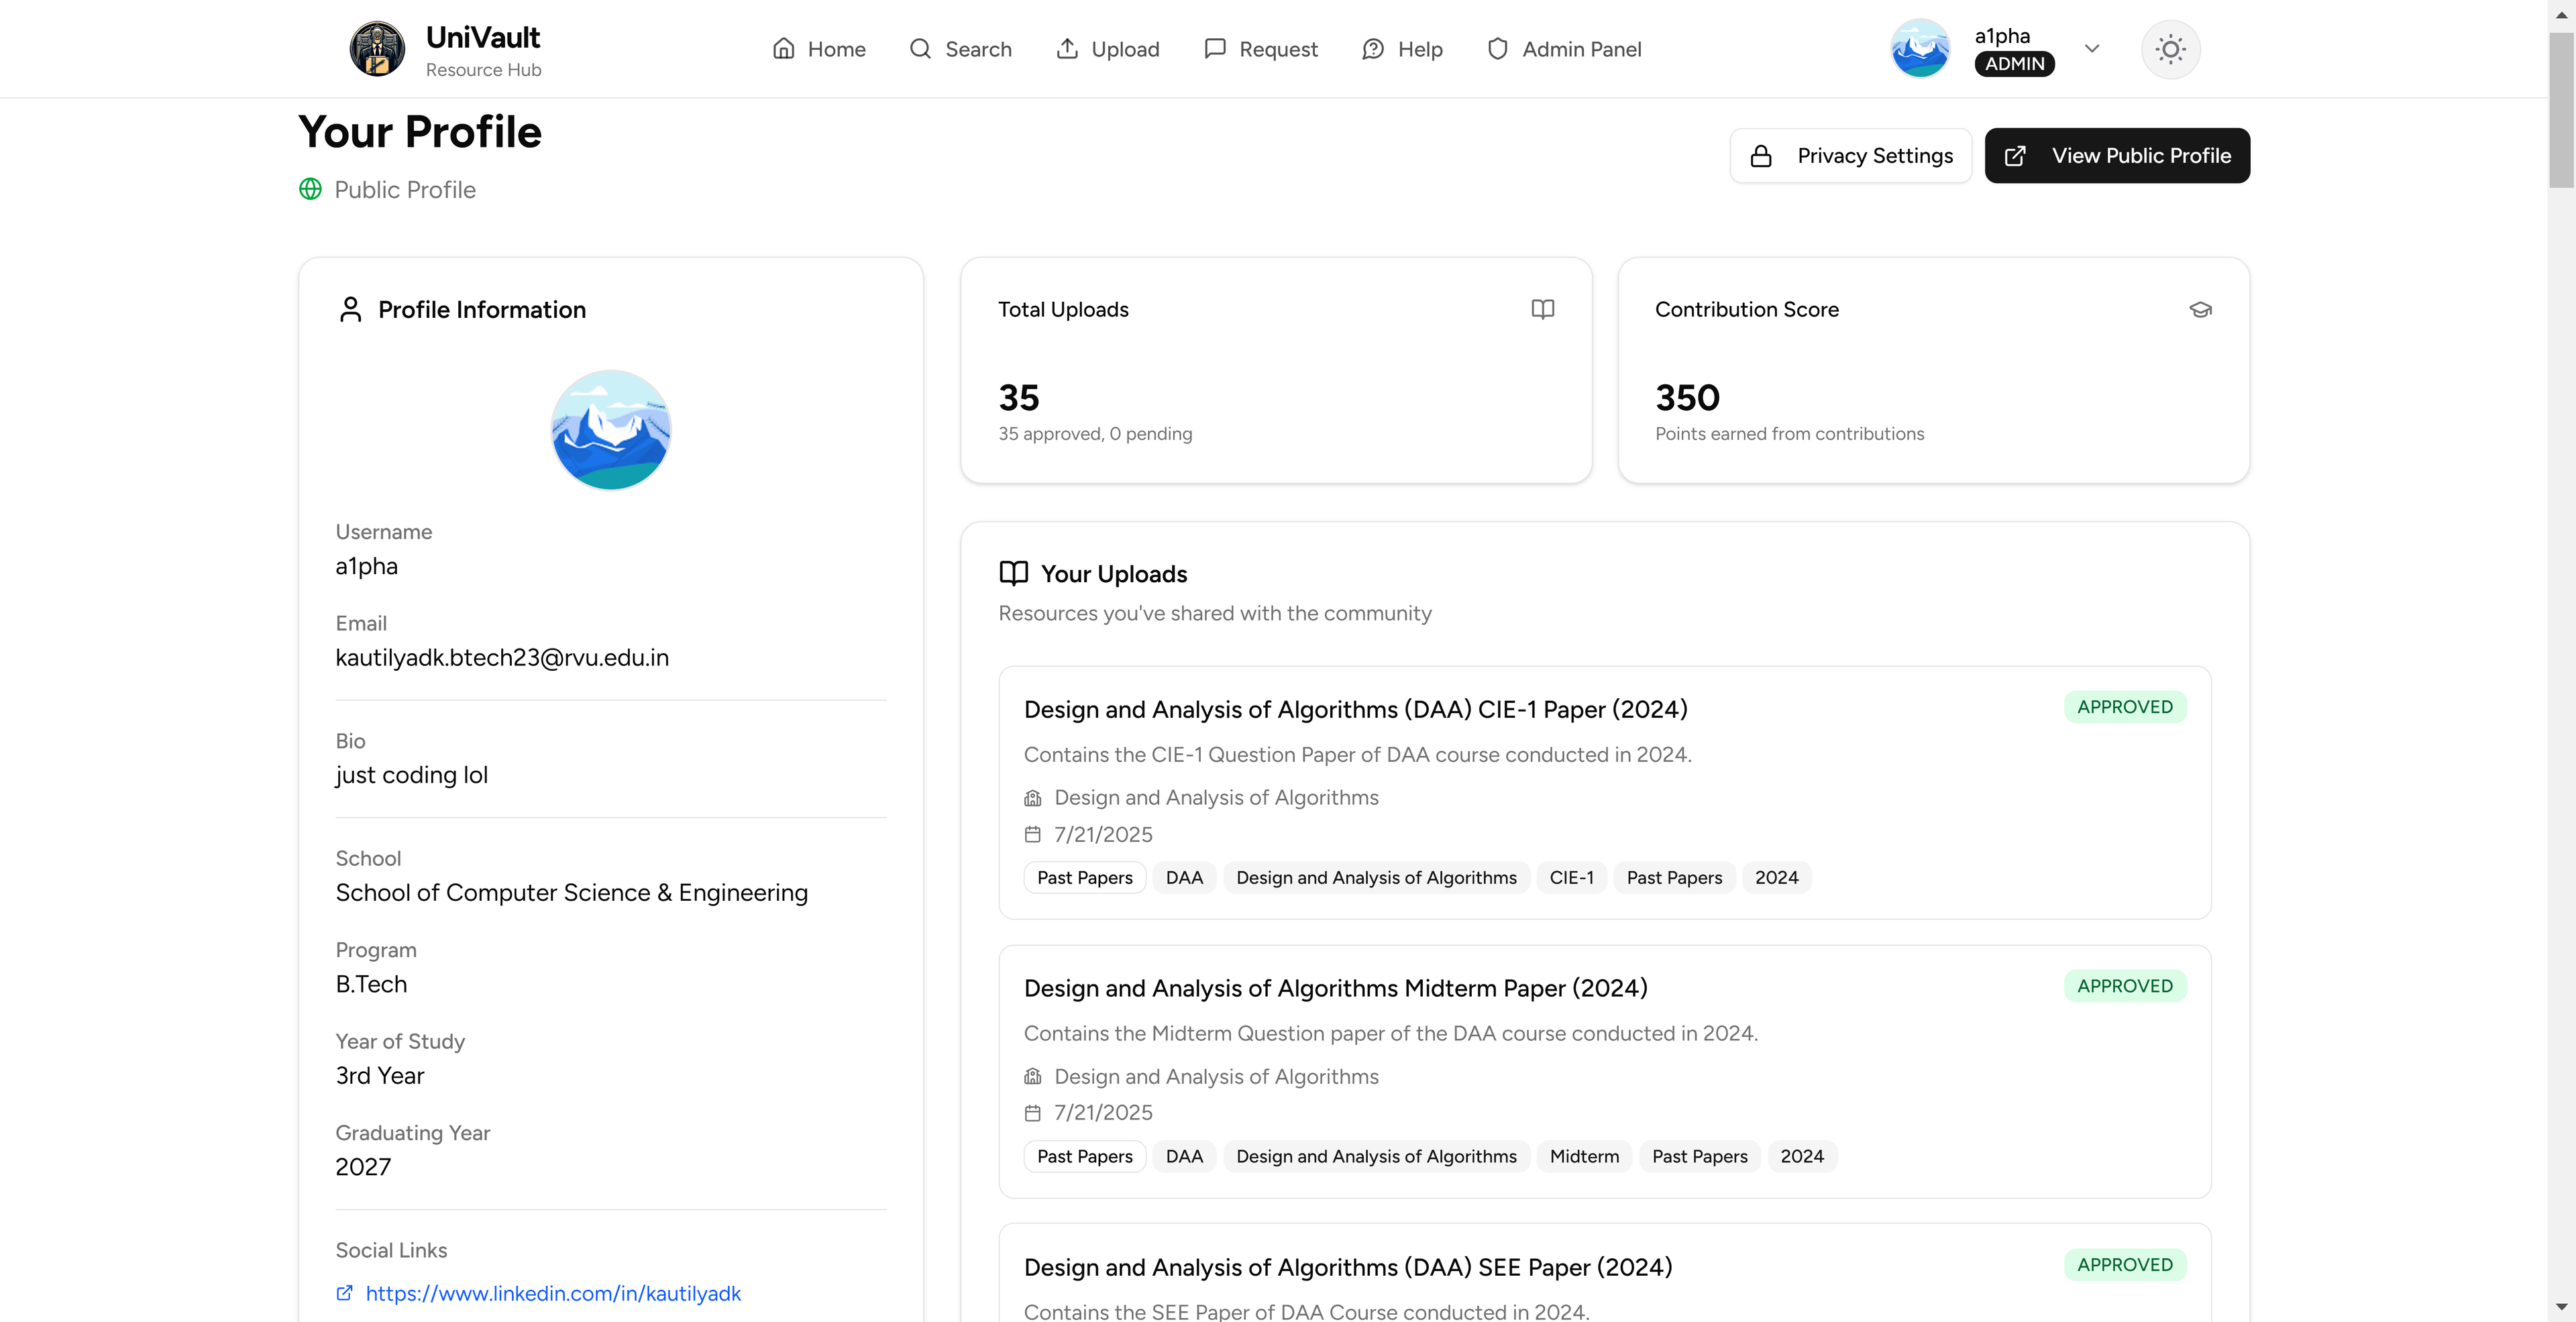Viewport: 2576px width, 1322px height.
Task: Open the LinkedIn profile link
Action: pyautogui.click(x=552, y=1293)
